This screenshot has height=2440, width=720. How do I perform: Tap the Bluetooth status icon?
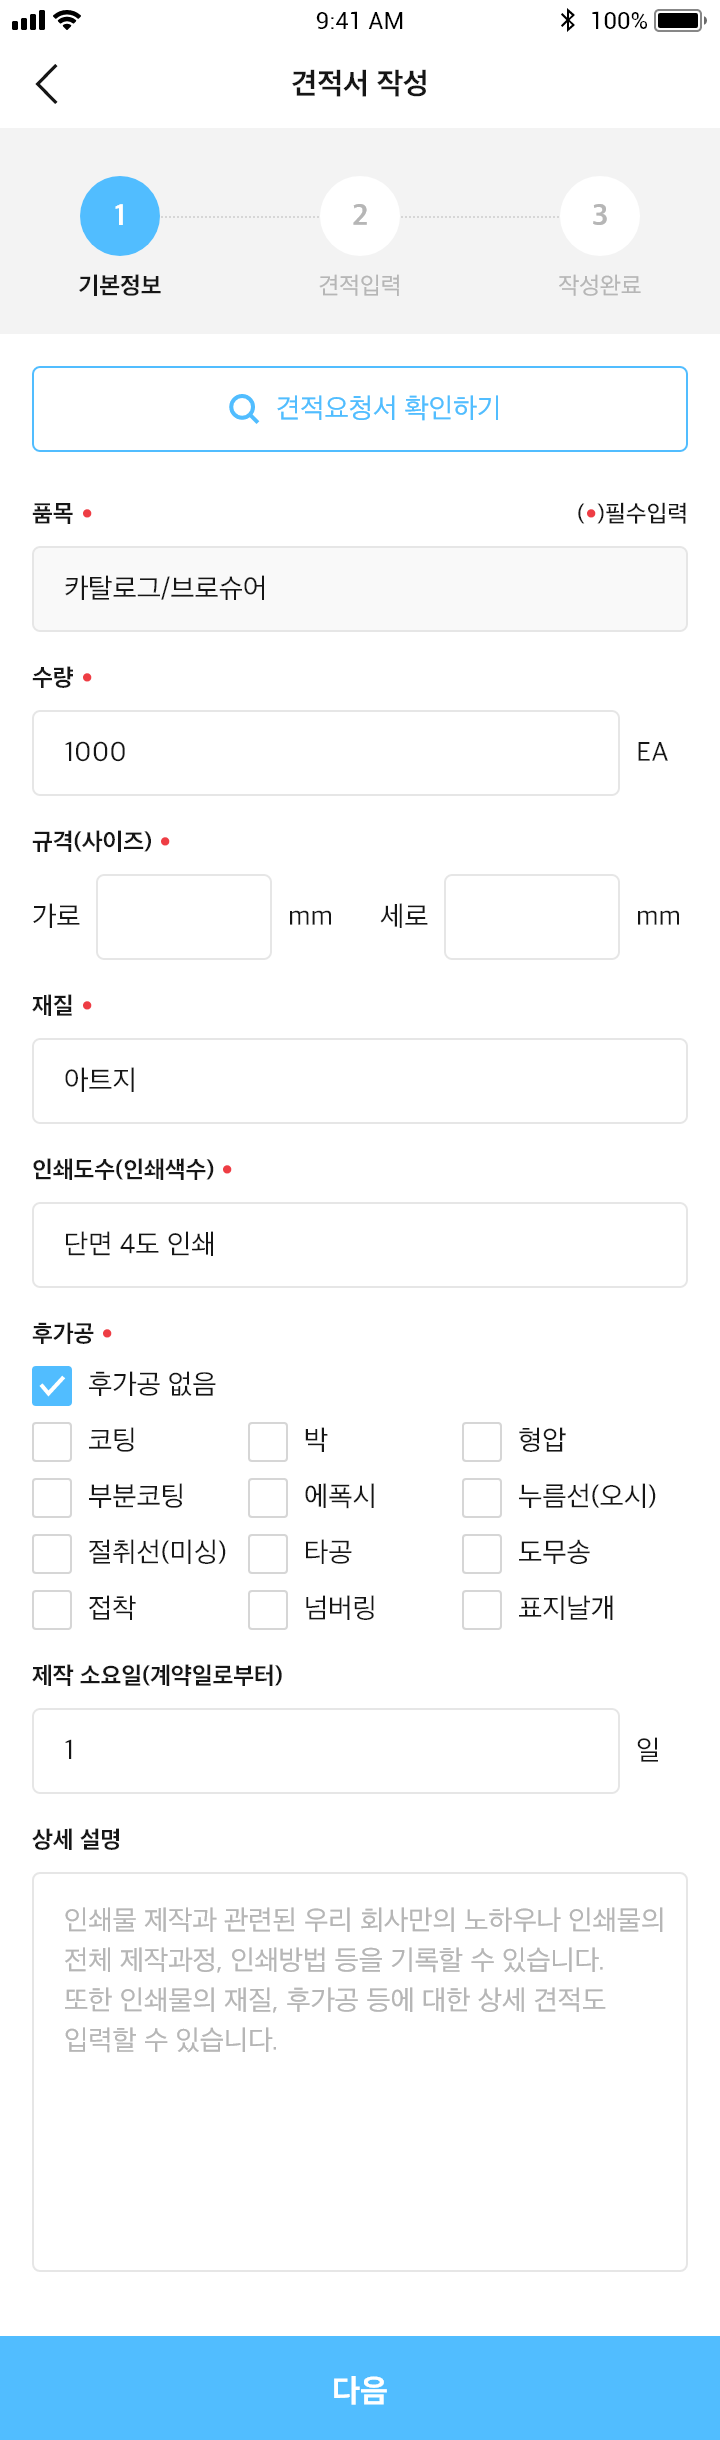click(568, 20)
